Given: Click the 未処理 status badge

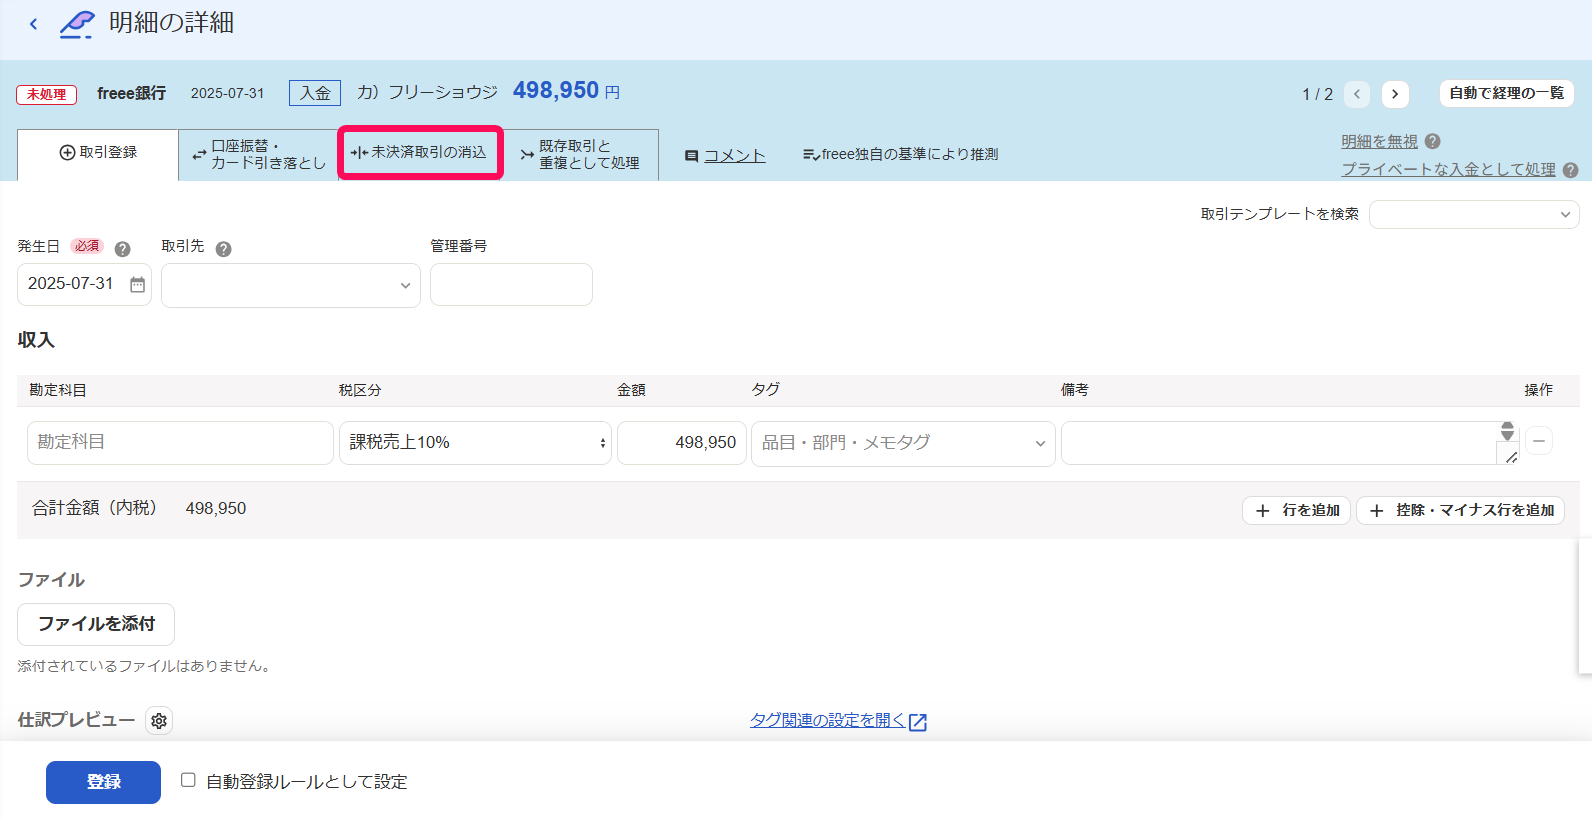Looking at the screenshot, I should point(47,95).
